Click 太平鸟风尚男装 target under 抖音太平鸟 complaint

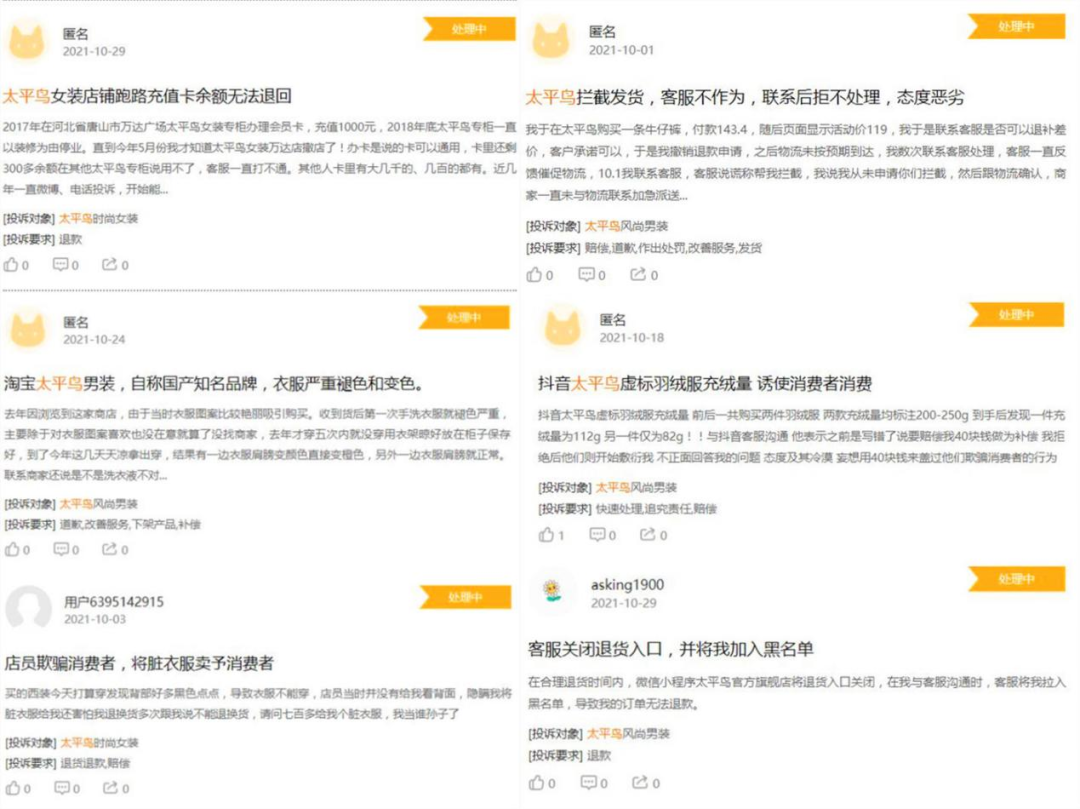636,487
